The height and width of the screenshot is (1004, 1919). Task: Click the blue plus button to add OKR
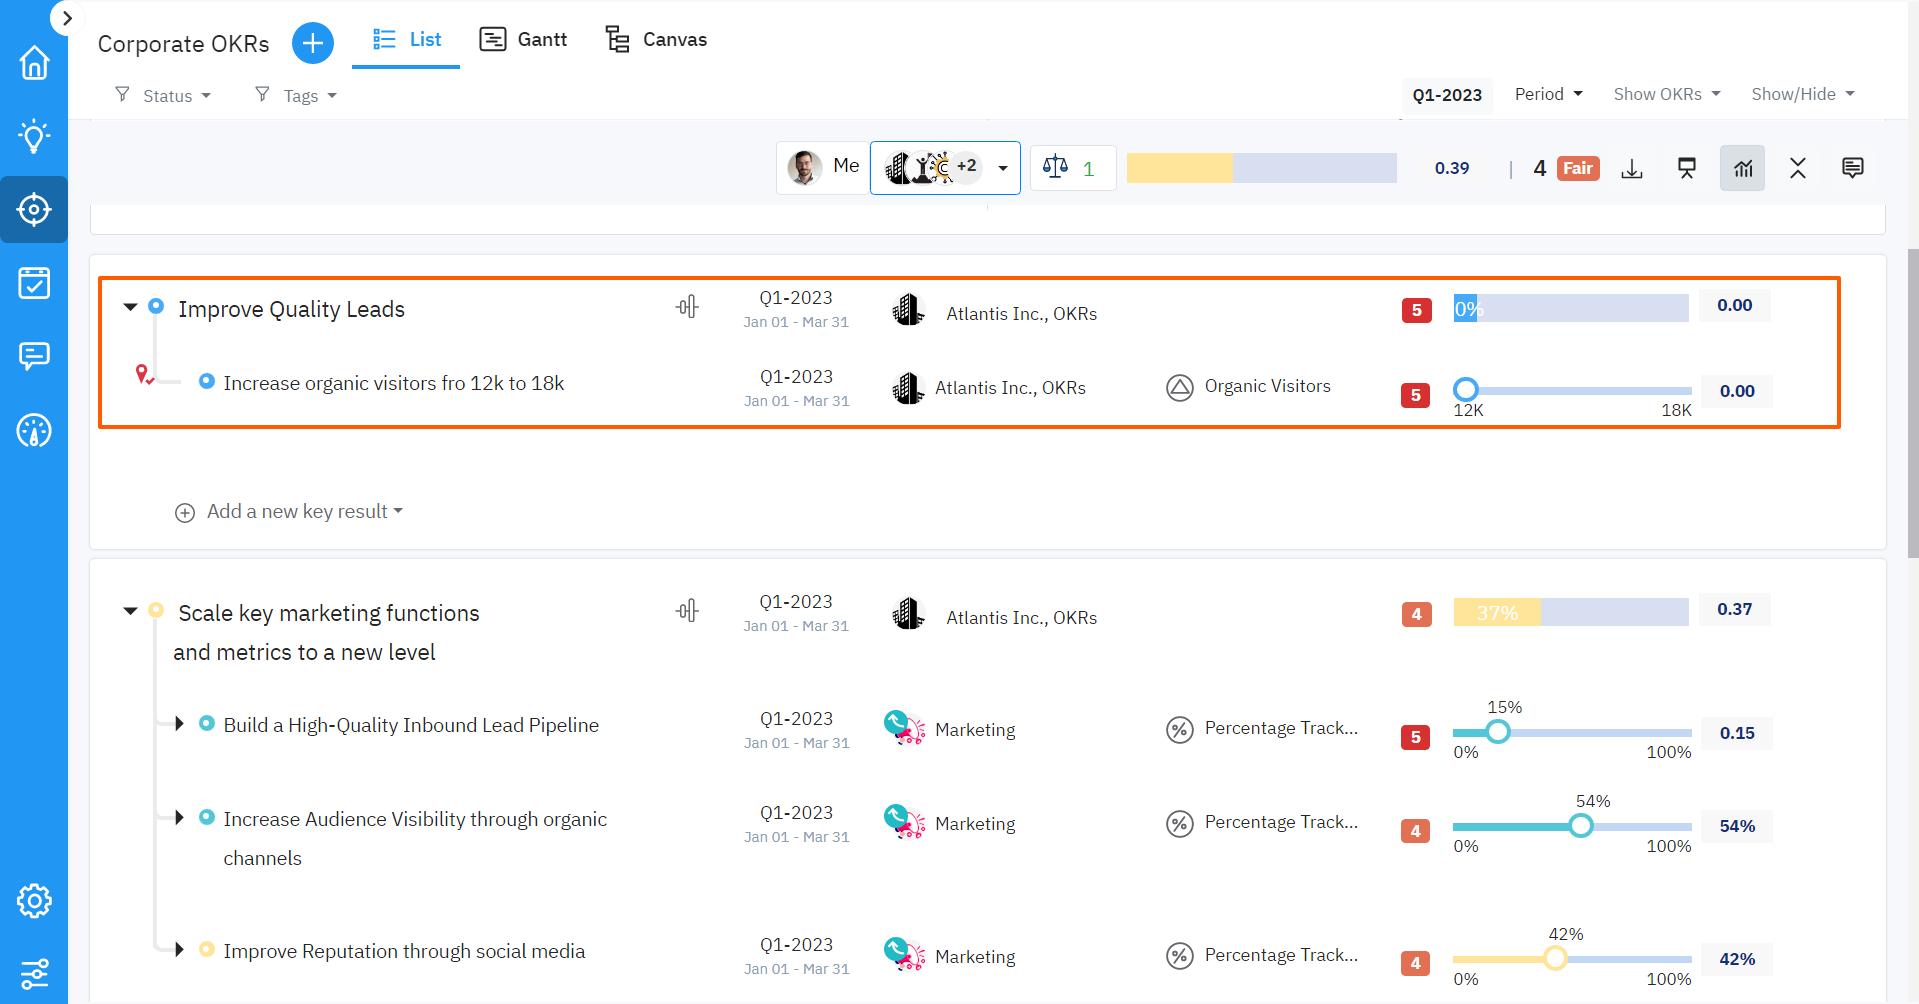coord(313,43)
